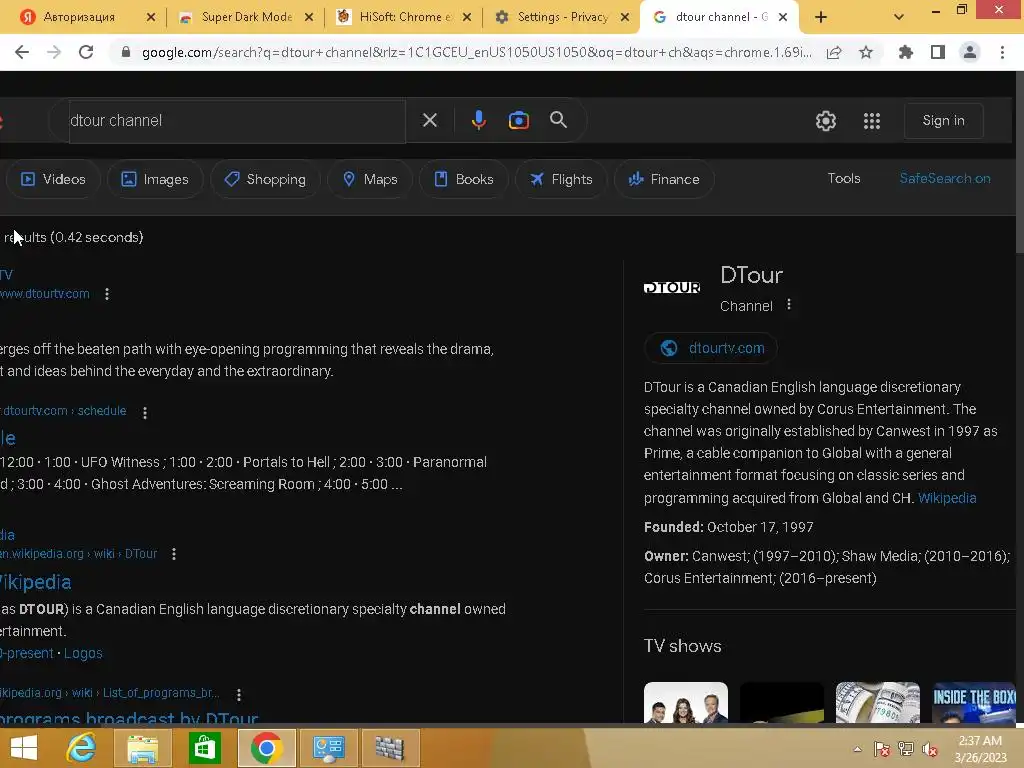This screenshot has width=1024, height=768.
Task: Open more options for List_of_programs result
Action: [239, 694]
